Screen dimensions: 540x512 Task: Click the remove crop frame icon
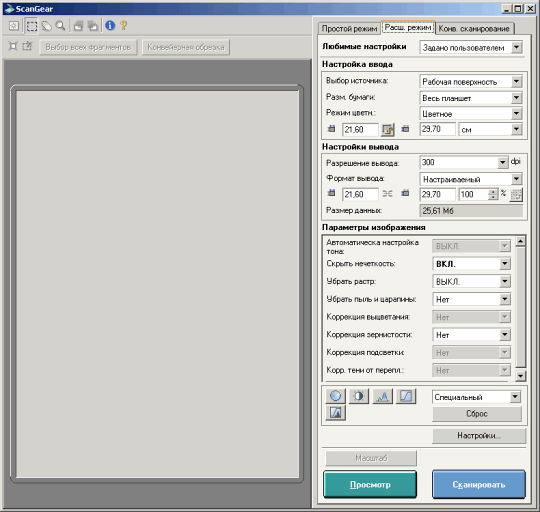click(27, 46)
